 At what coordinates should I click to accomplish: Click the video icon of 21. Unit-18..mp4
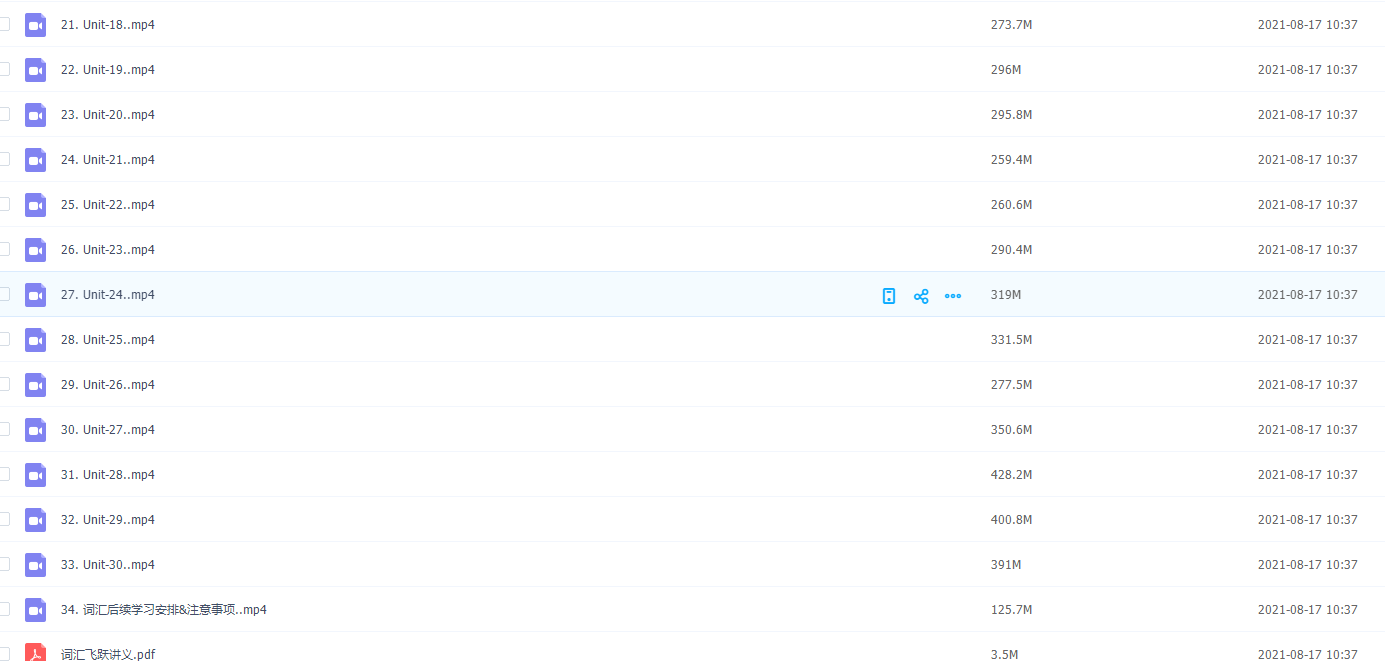(x=36, y=25)
